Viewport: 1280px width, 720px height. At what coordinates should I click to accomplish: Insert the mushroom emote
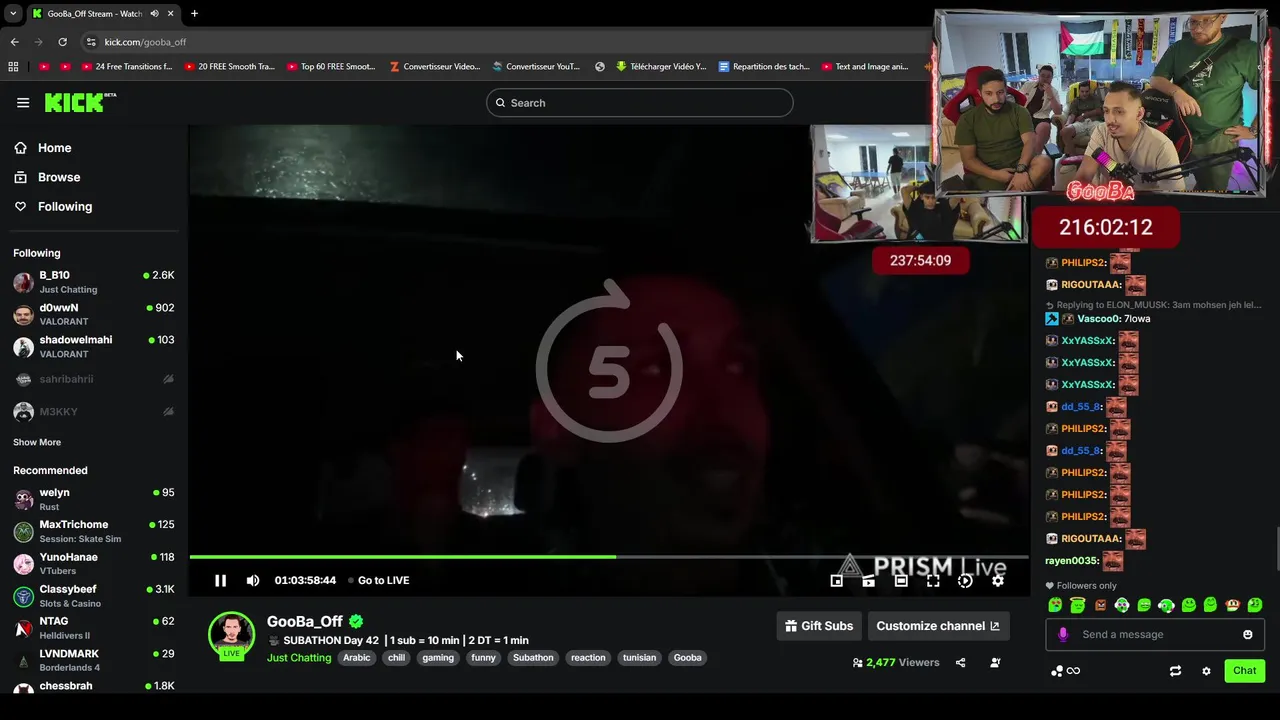(x=1233, y=605)
